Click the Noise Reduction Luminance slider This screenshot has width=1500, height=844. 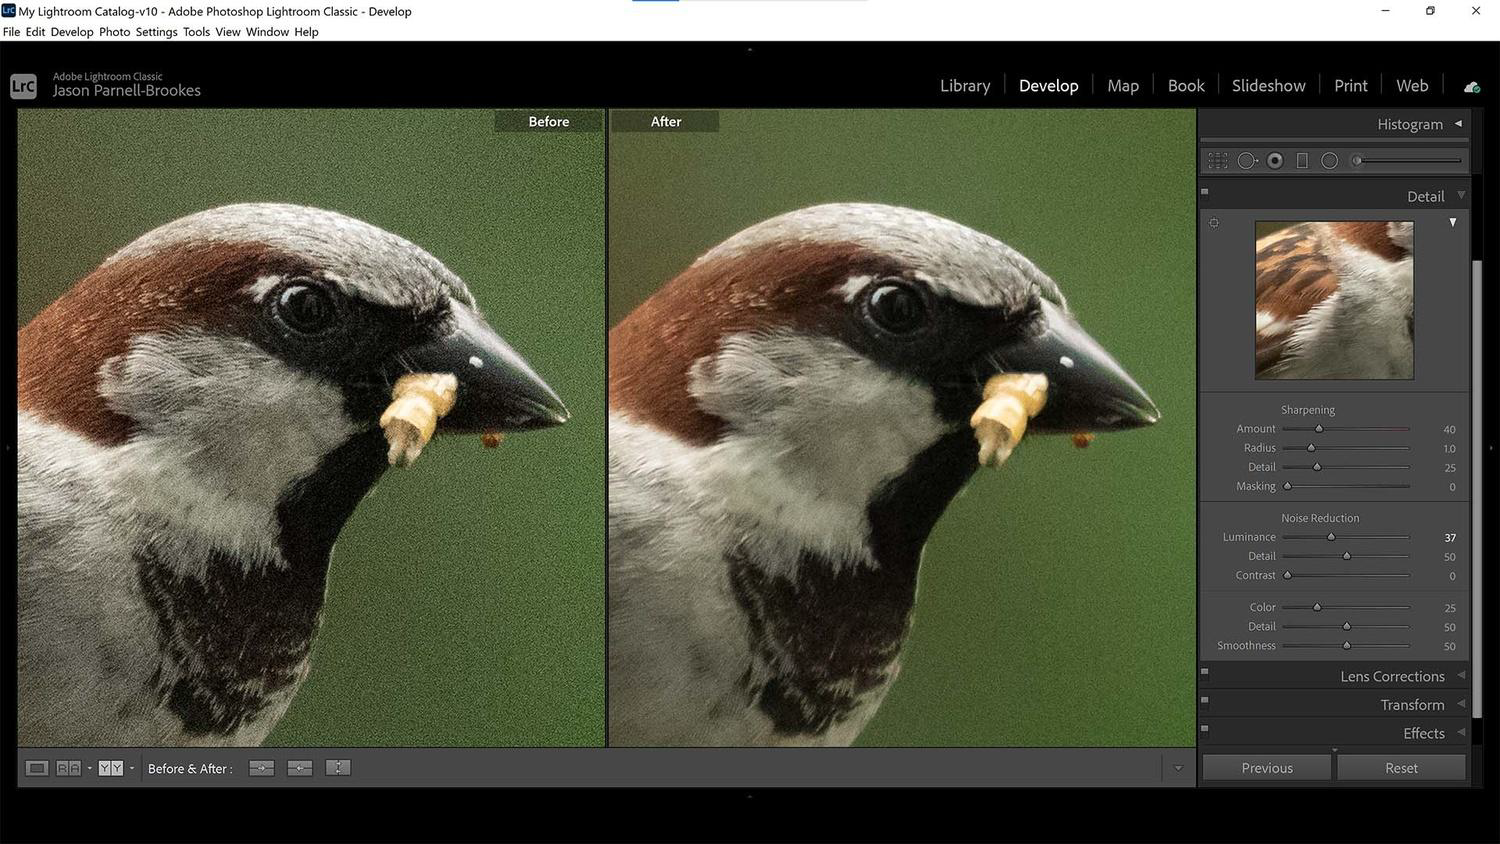pyautogui.click(x=1346, y=537)
